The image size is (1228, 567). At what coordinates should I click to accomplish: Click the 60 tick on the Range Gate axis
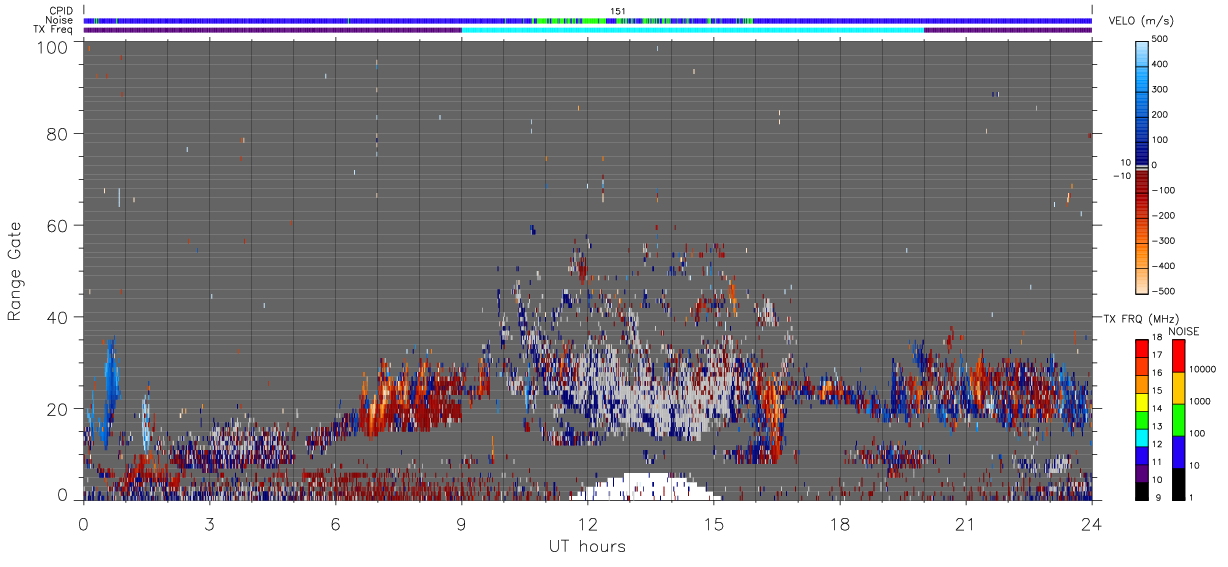(x=56, y=225)
